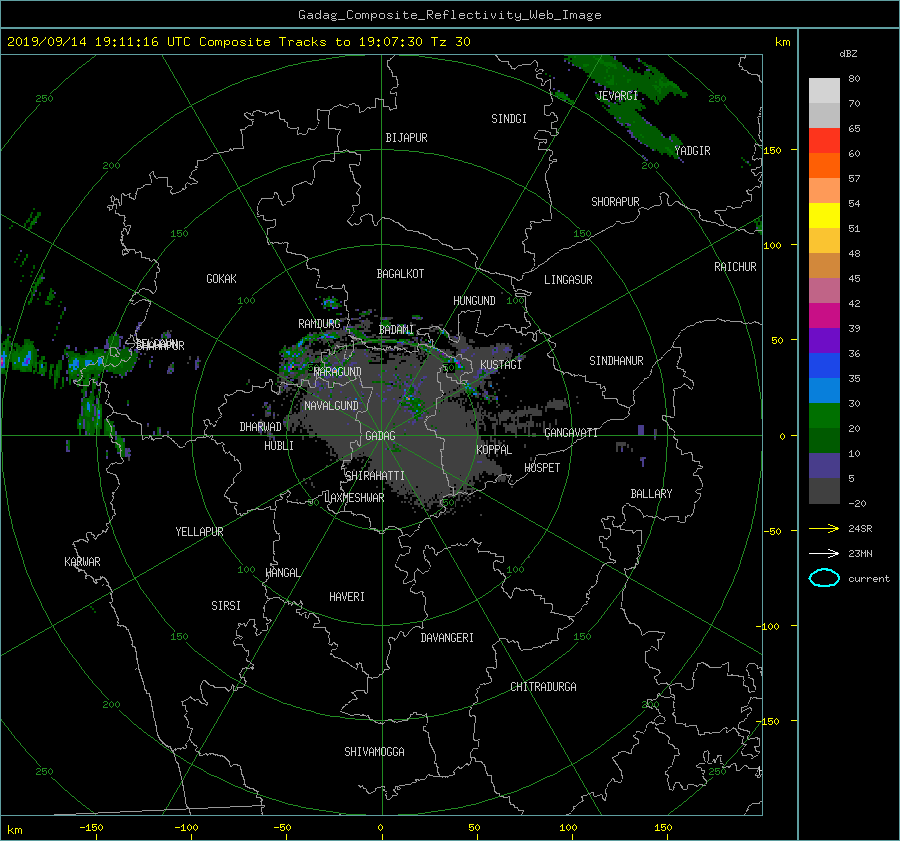Select the YELLAPUR city label

pos(199,532)
